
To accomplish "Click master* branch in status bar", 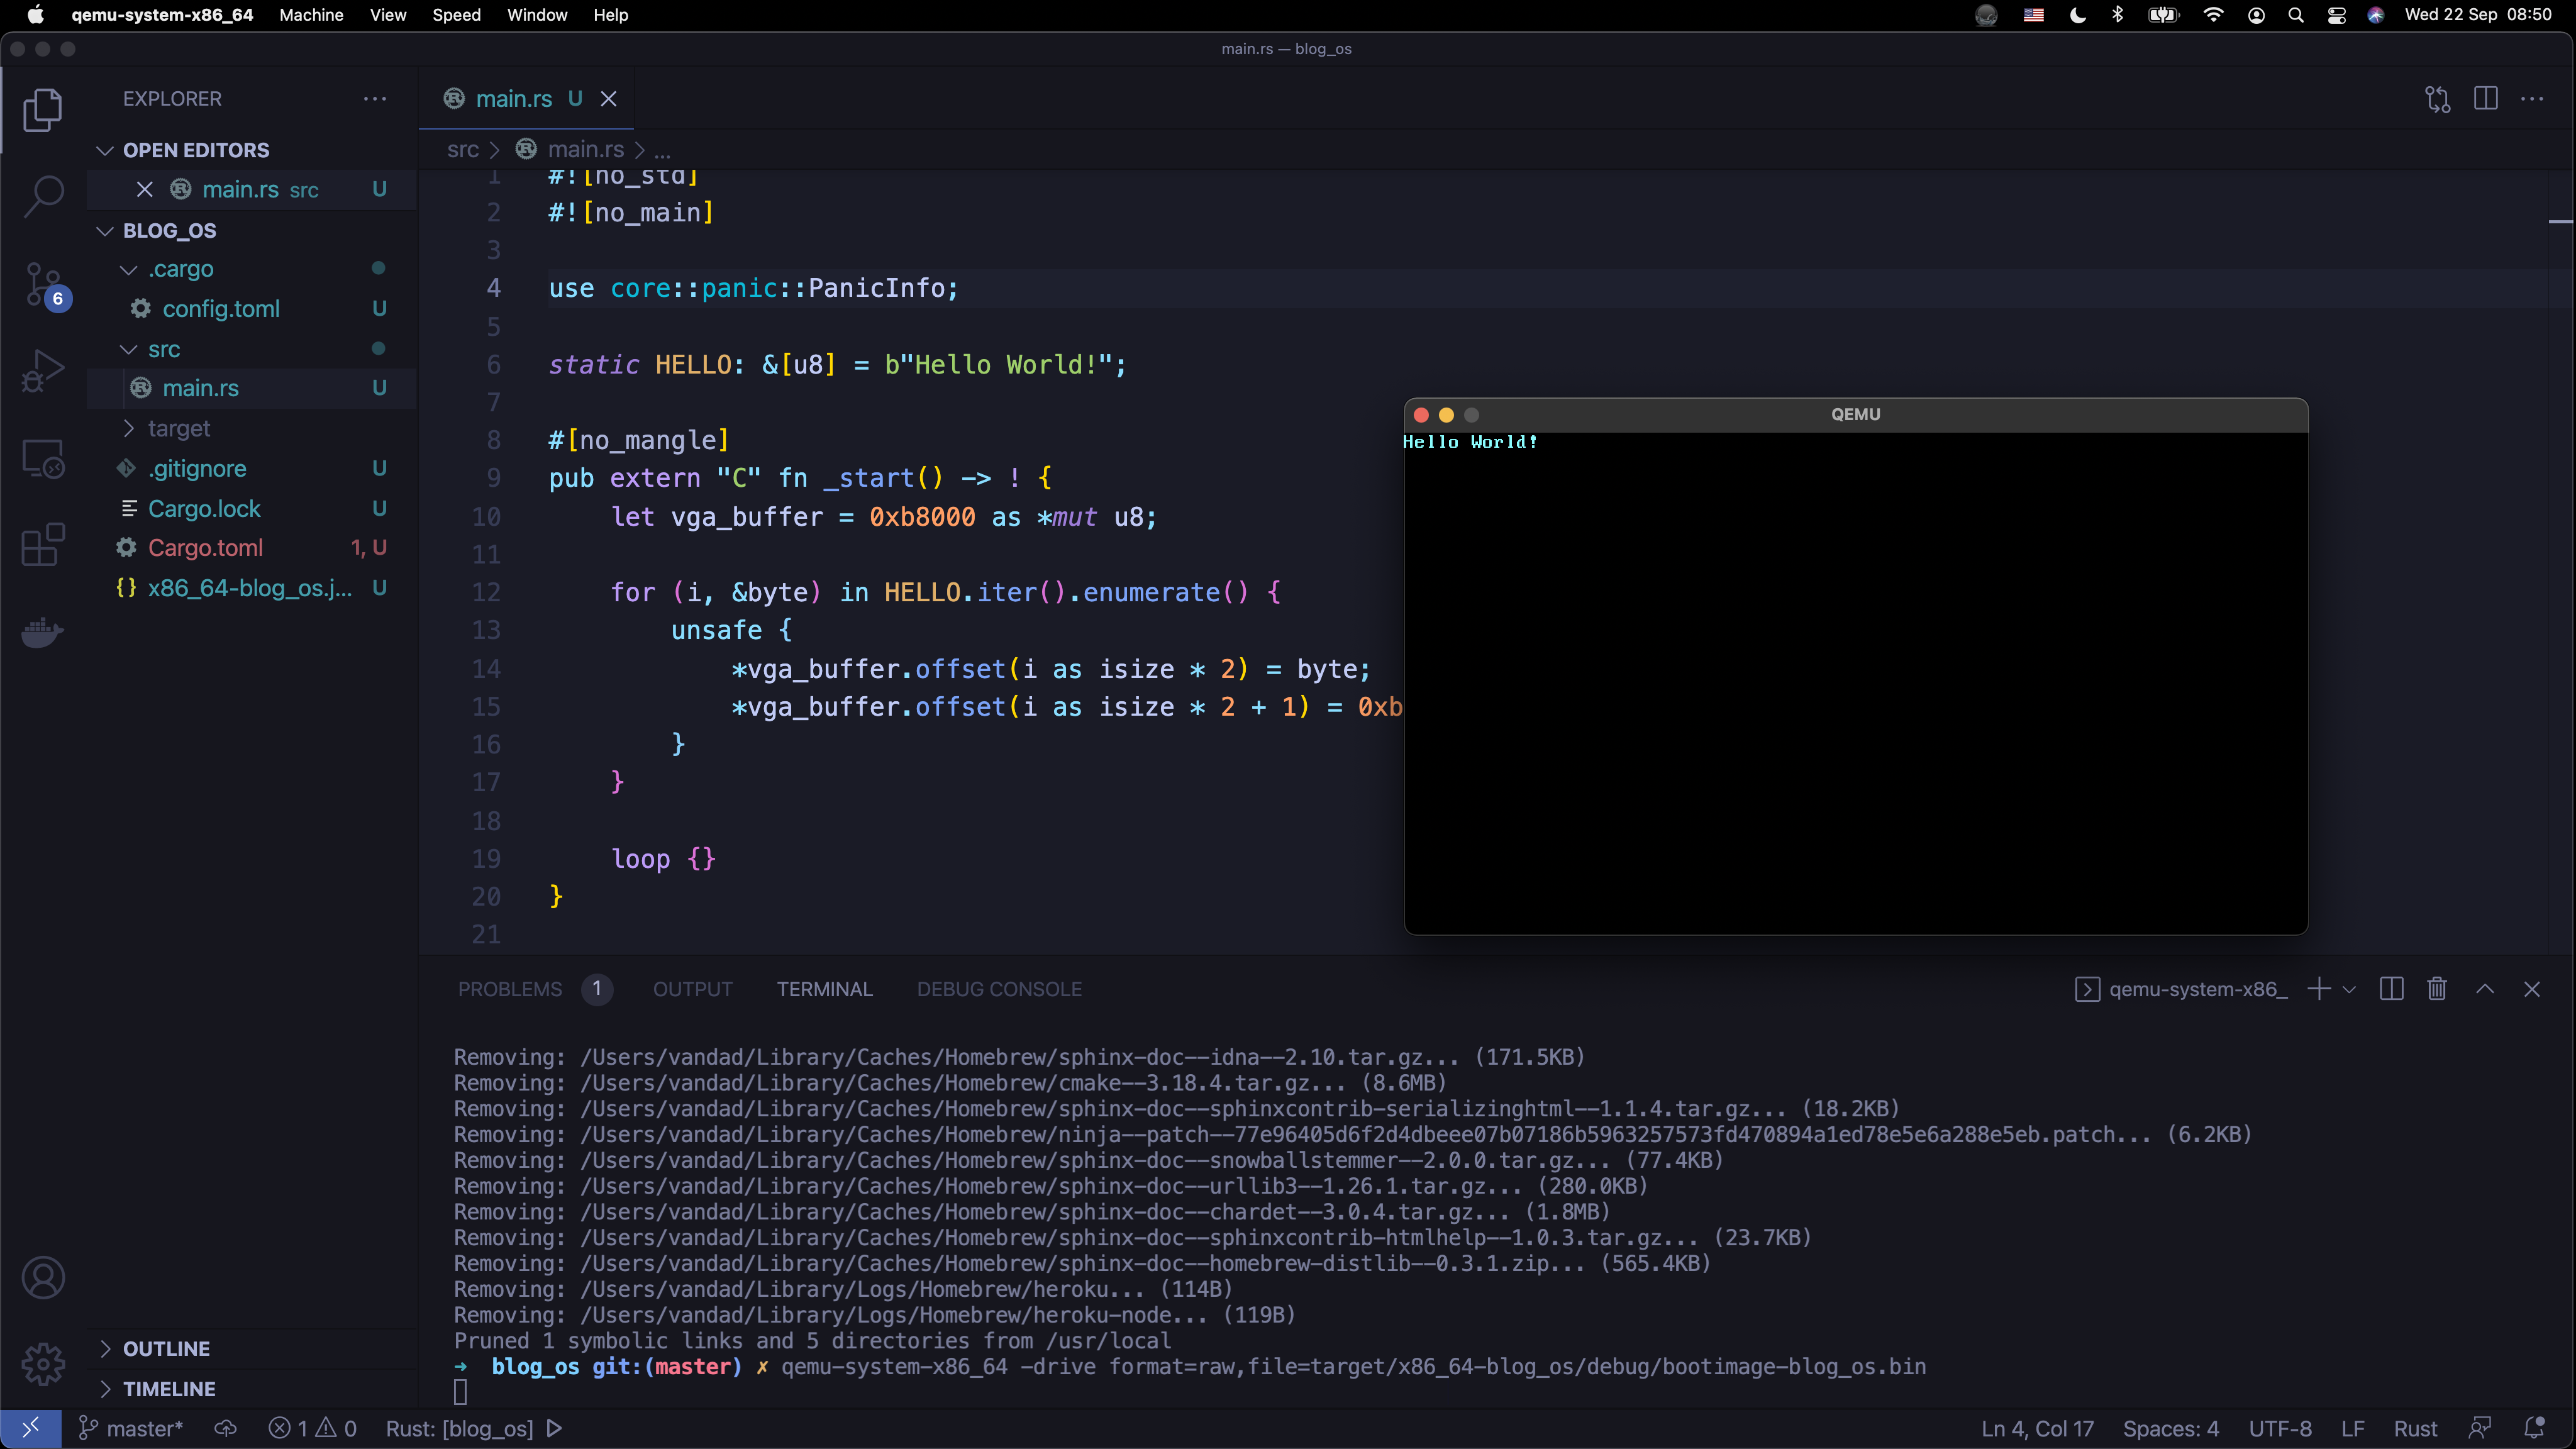I will click(x=131, y=1428).
